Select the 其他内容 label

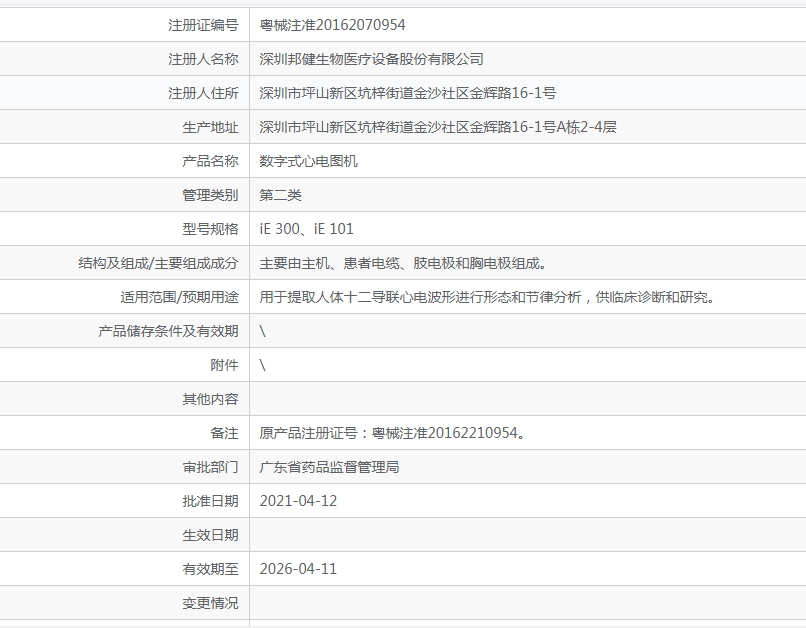[210, 399]
